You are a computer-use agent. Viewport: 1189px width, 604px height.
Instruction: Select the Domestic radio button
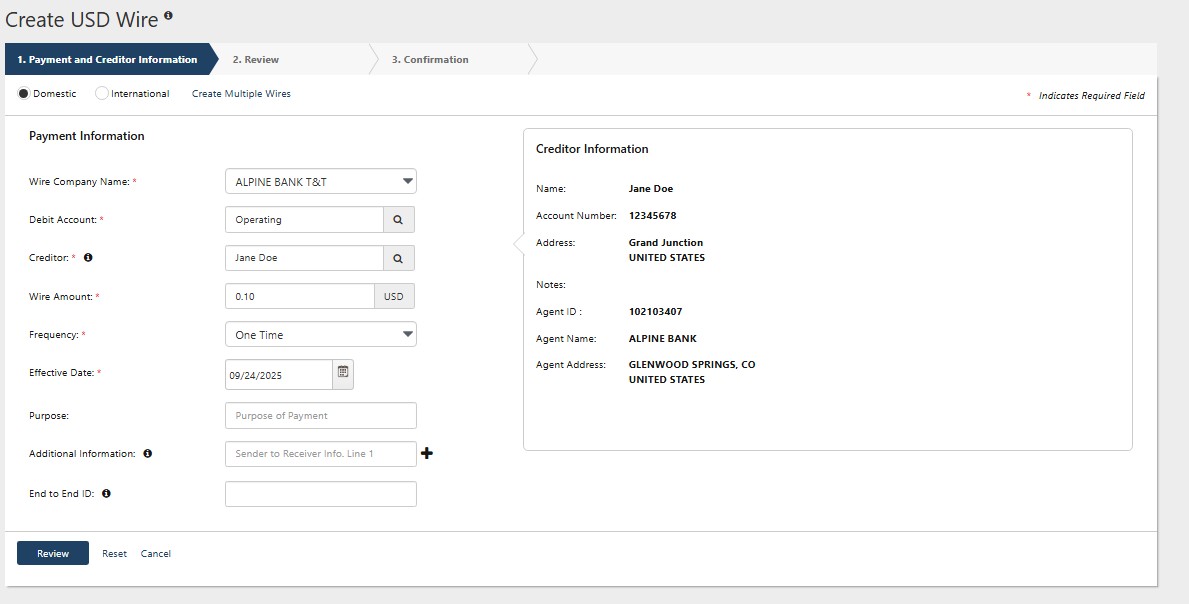24,94
